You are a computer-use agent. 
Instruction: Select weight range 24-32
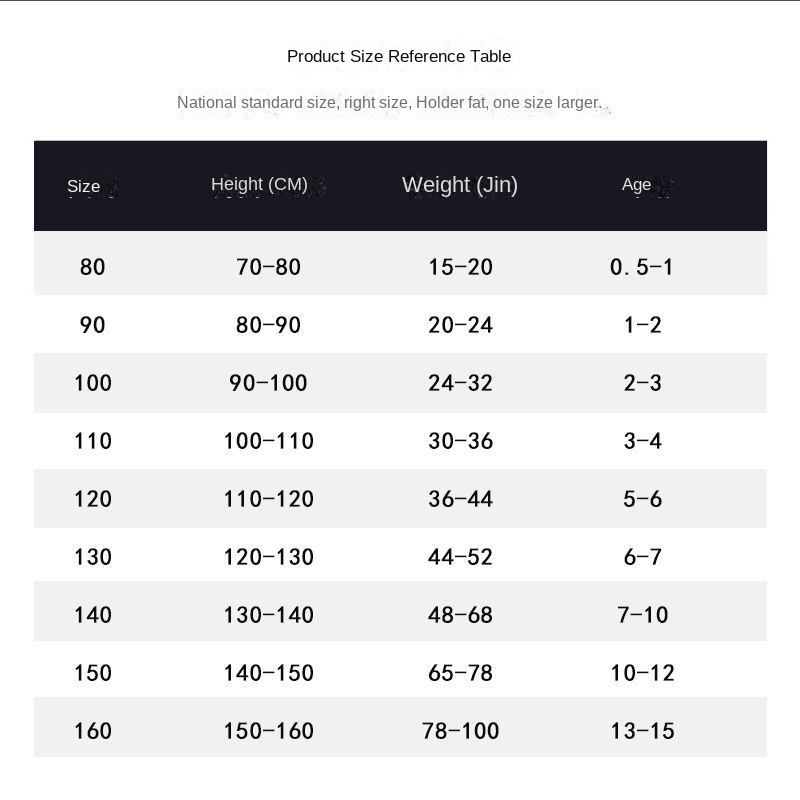pos(460,383)
